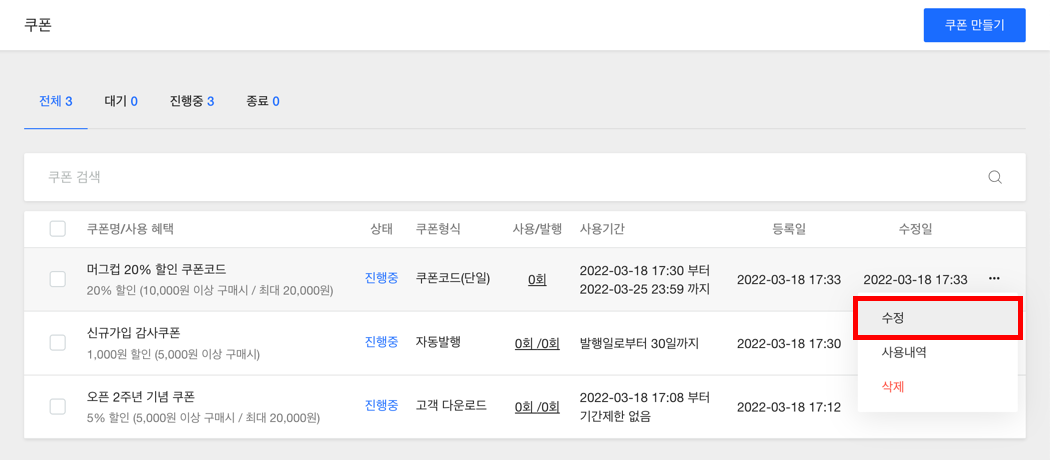Go to the 종료 tab
The height and width of the screenshot is (460, 1050).
(x=263, y=101)
